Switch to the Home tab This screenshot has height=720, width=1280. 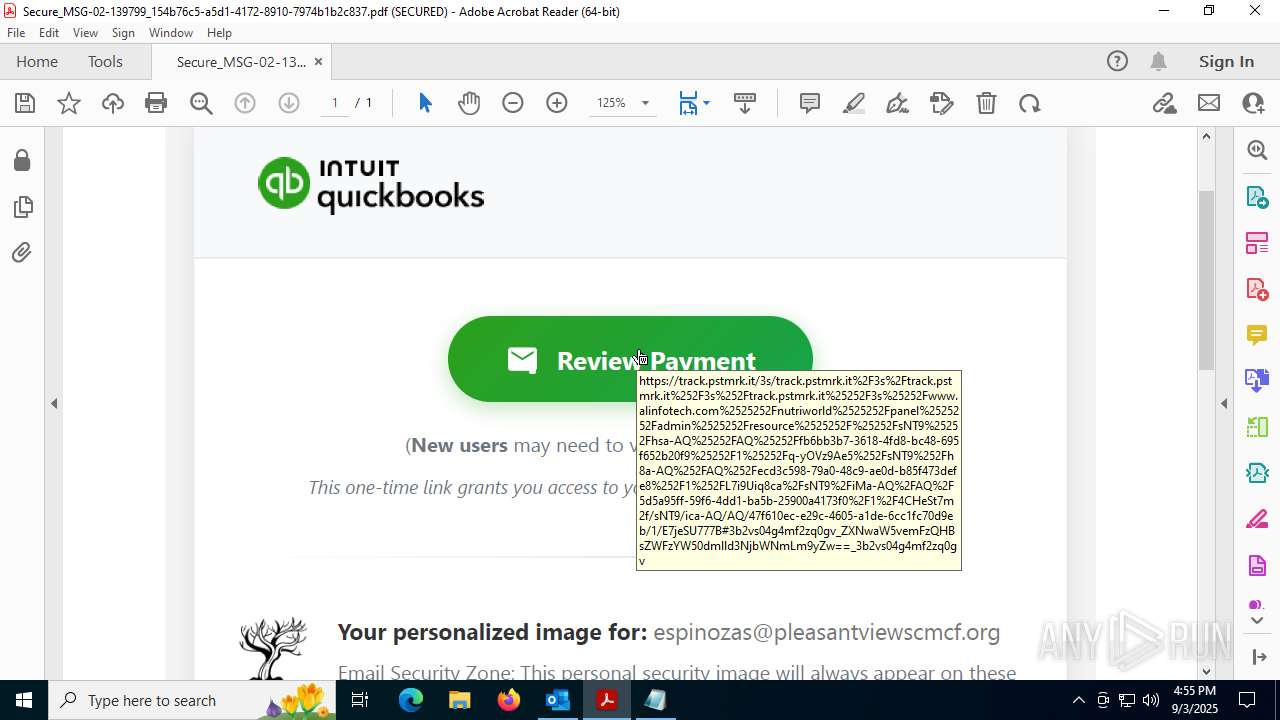click(37, 62)
